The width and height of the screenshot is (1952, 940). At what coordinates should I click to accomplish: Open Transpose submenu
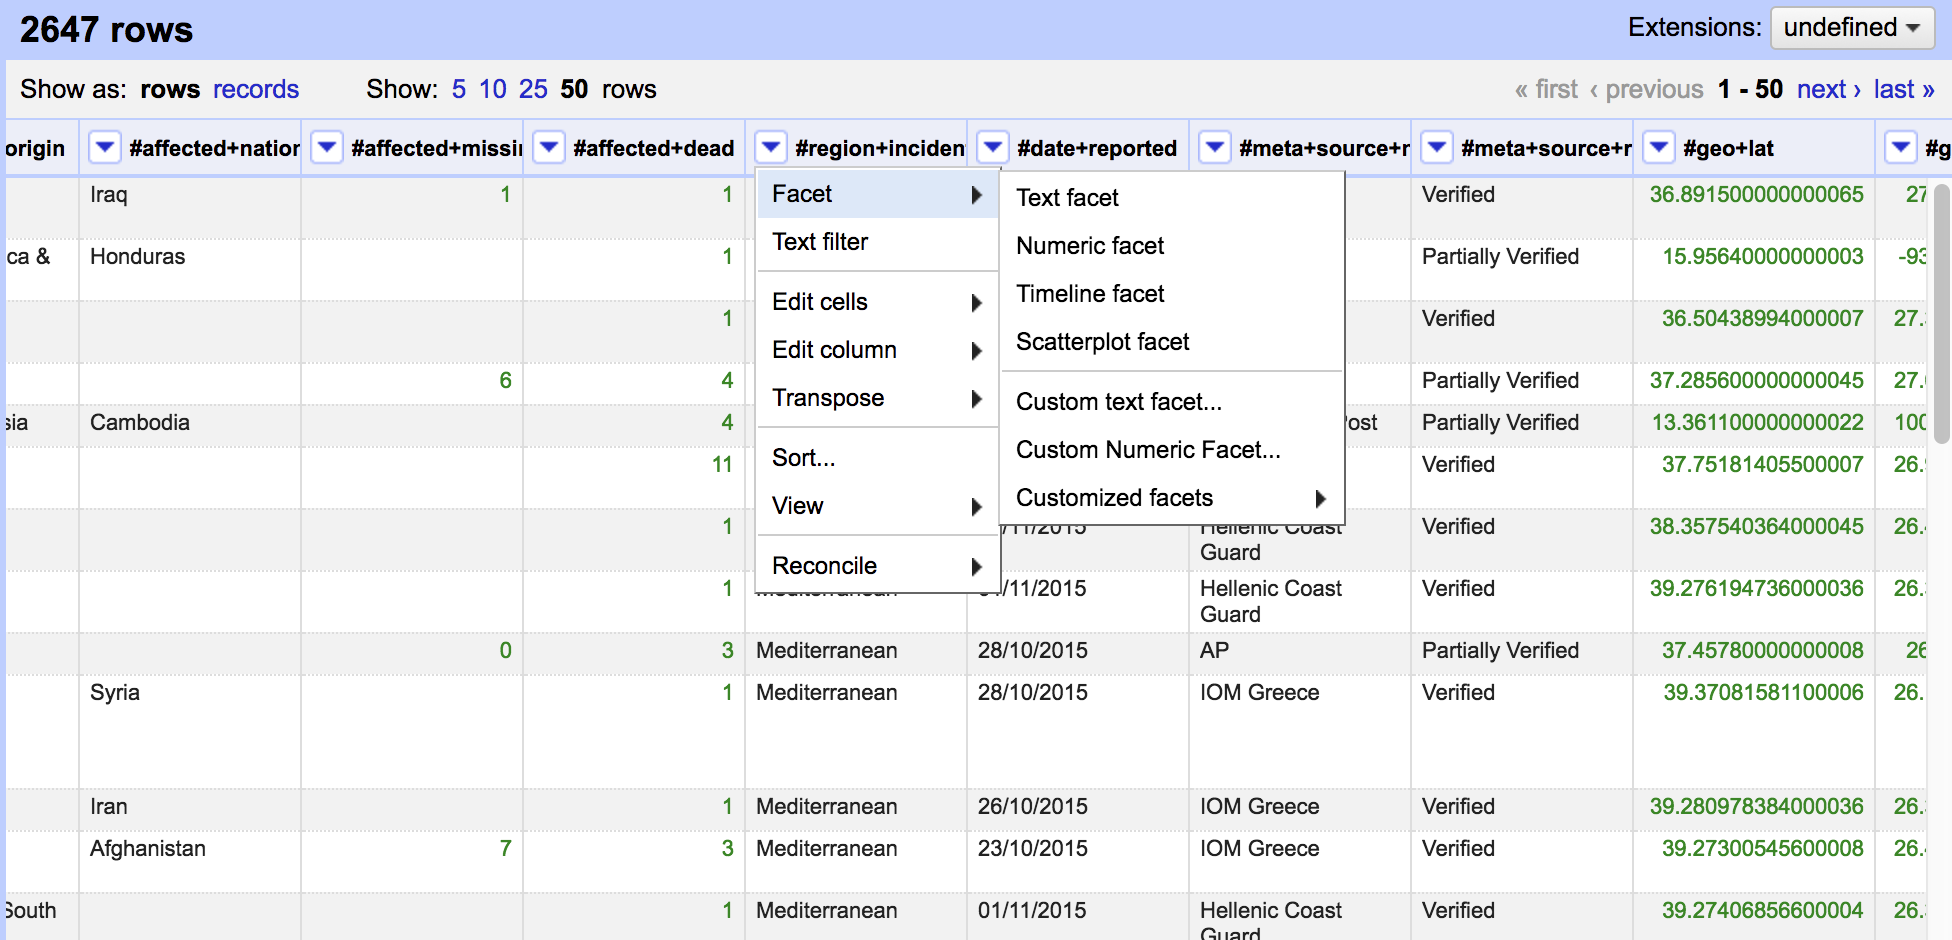[x=878, y=398]
